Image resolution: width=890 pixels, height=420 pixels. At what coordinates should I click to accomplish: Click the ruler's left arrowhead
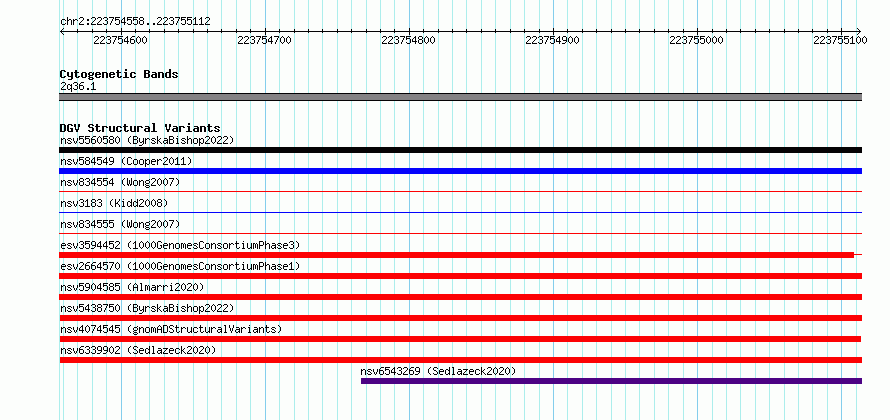click(62, 31)
